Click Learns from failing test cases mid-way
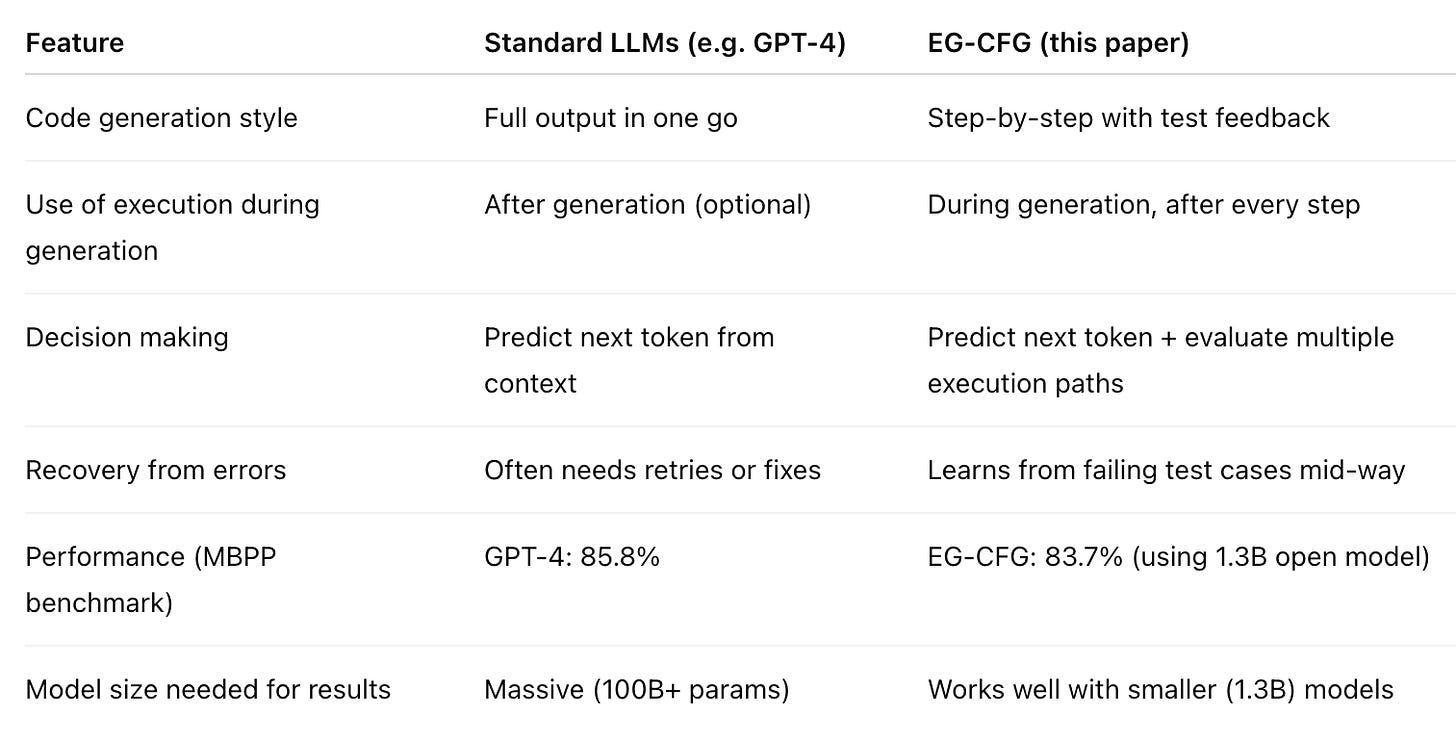1456x739 pixels. (1167, 470)
